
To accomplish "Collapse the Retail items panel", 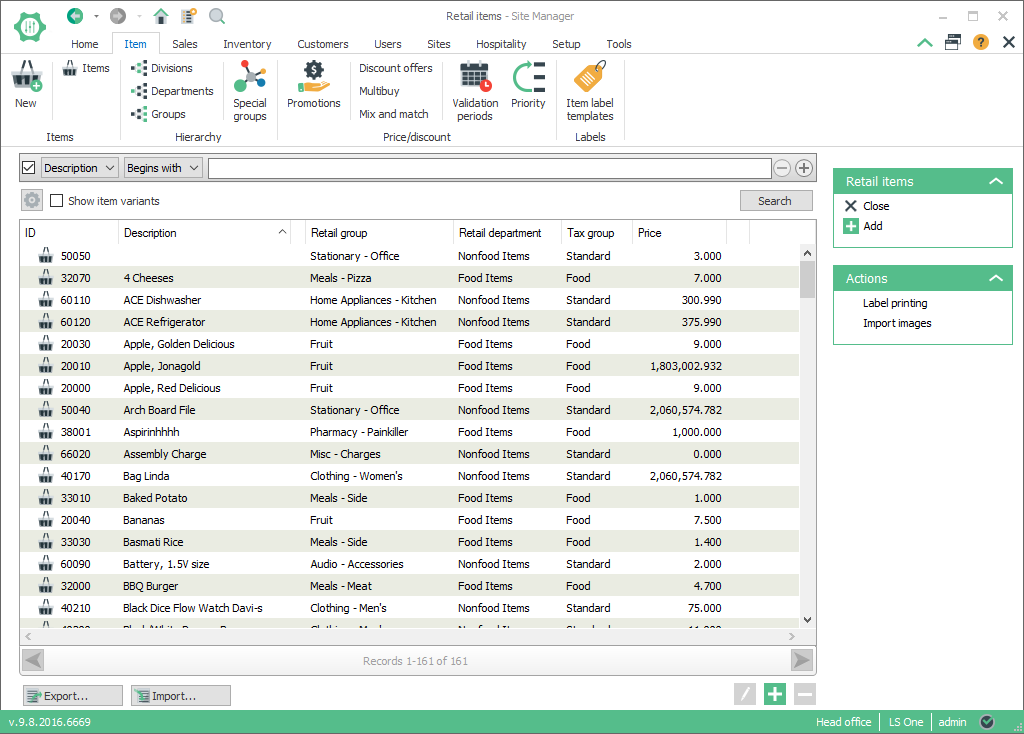I will (x=994, y=181).
